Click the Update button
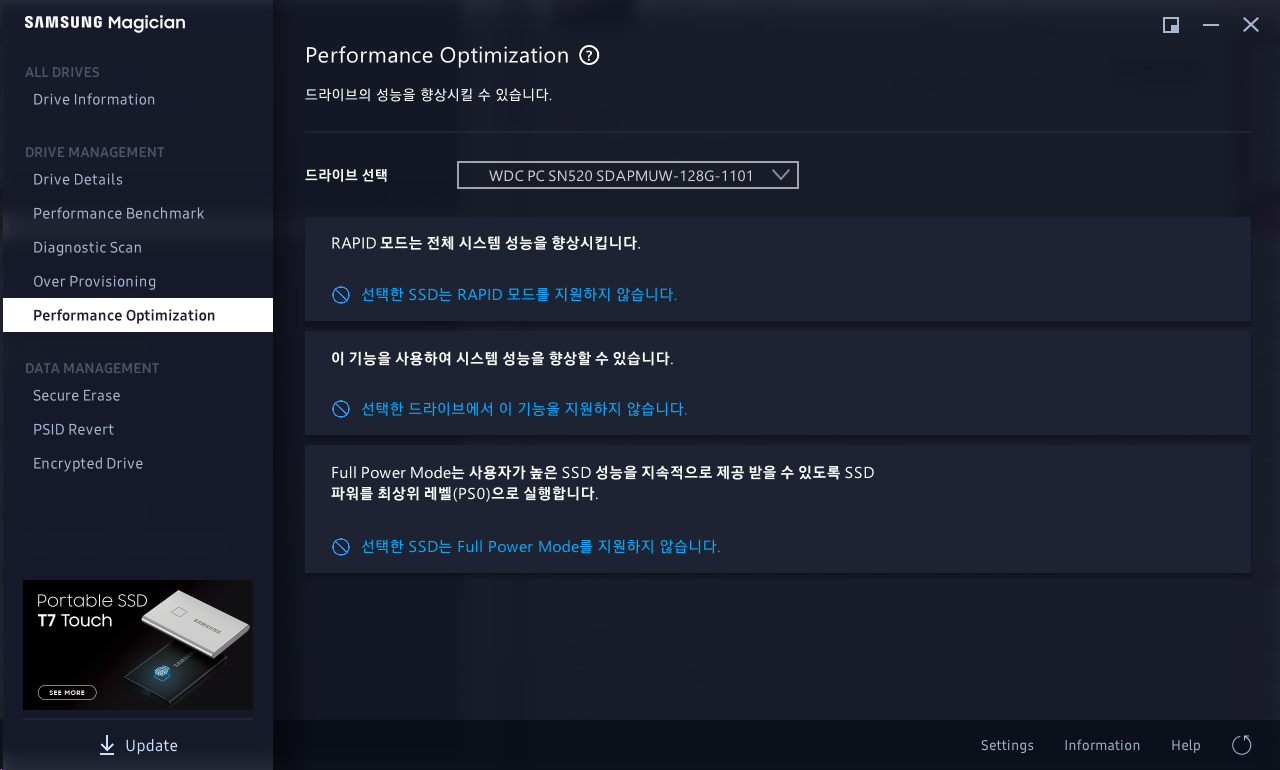The width and height of the screenshot is (1280, 770). 138,745
